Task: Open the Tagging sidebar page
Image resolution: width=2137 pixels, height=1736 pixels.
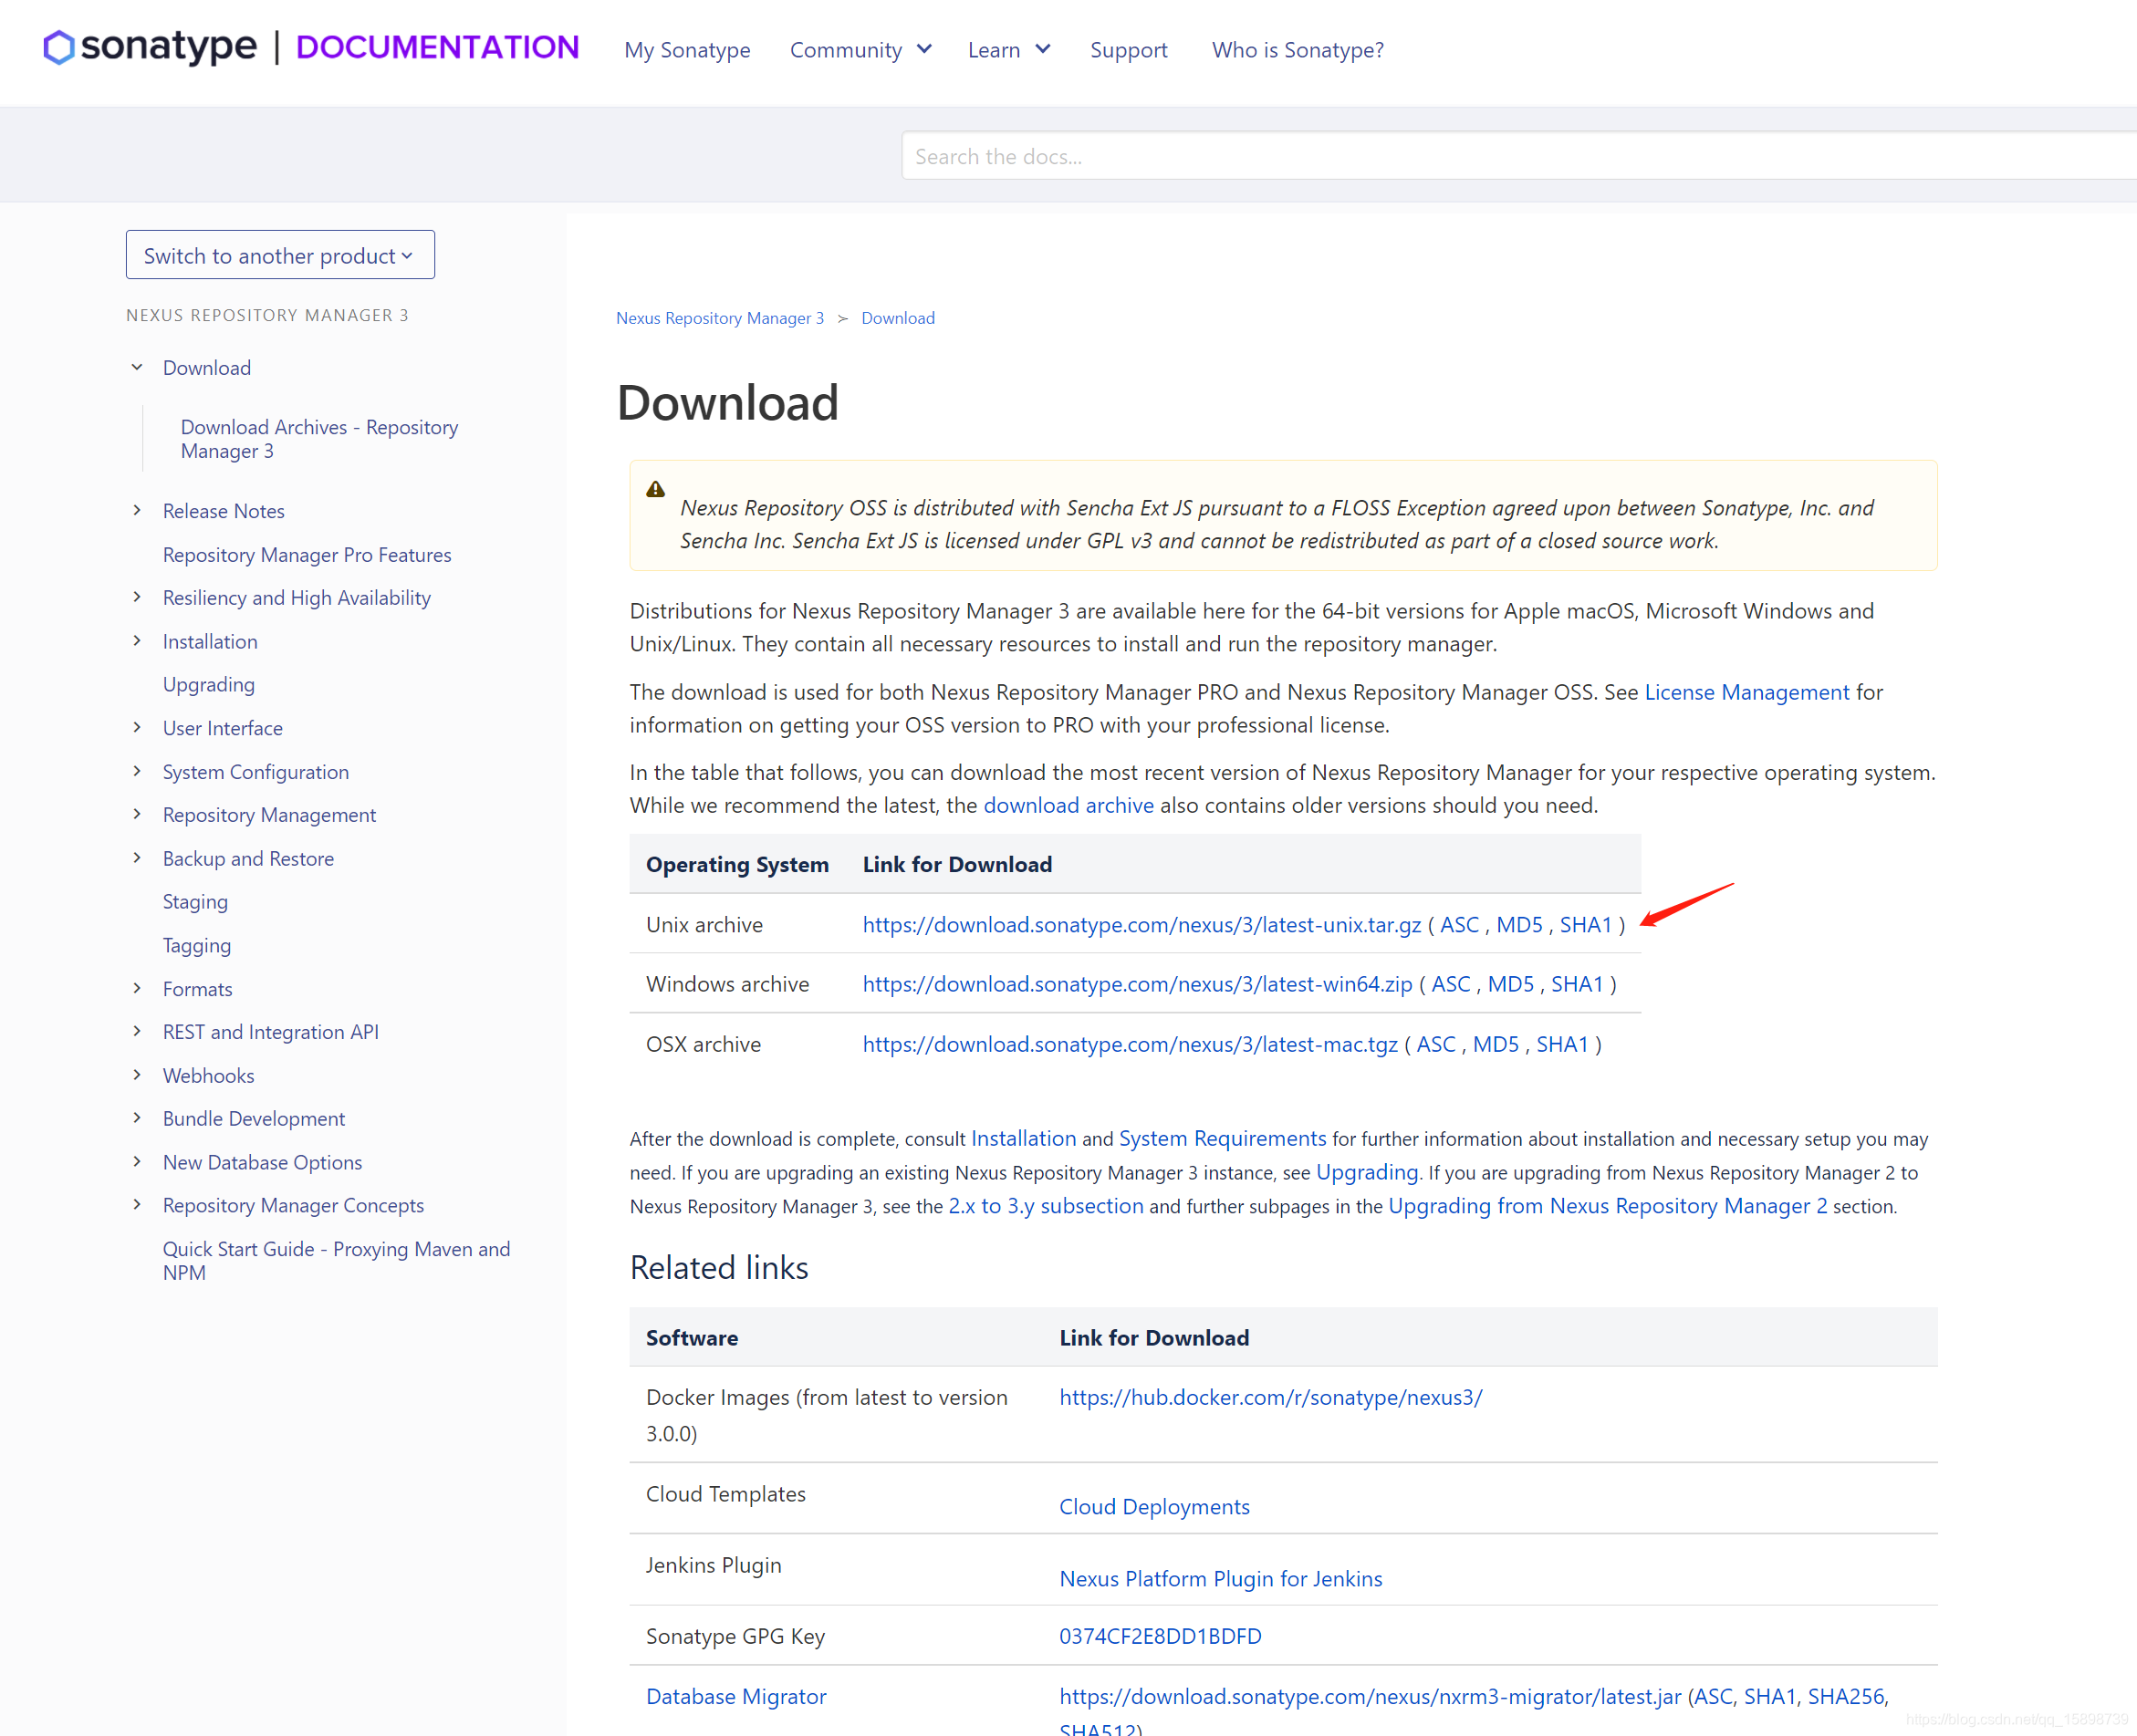Action: point(197,945)
